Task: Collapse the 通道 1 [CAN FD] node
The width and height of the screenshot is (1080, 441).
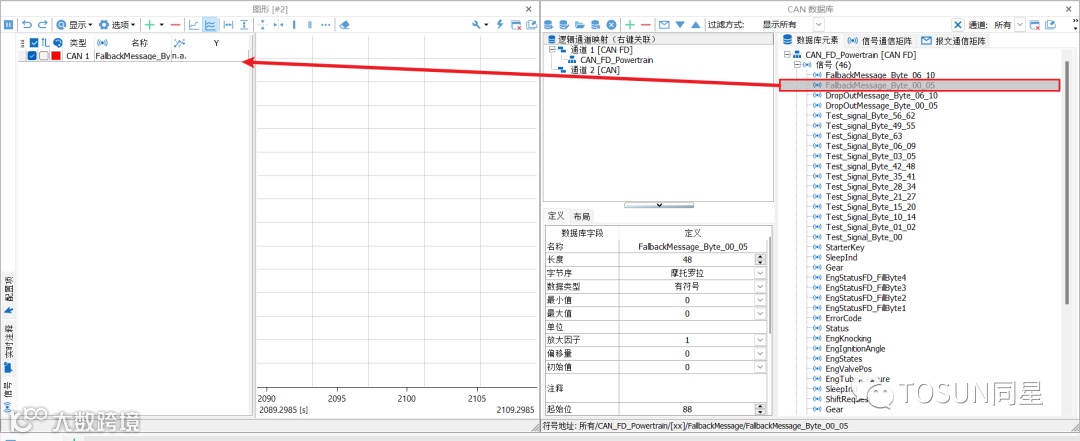Action: [552, 50]
